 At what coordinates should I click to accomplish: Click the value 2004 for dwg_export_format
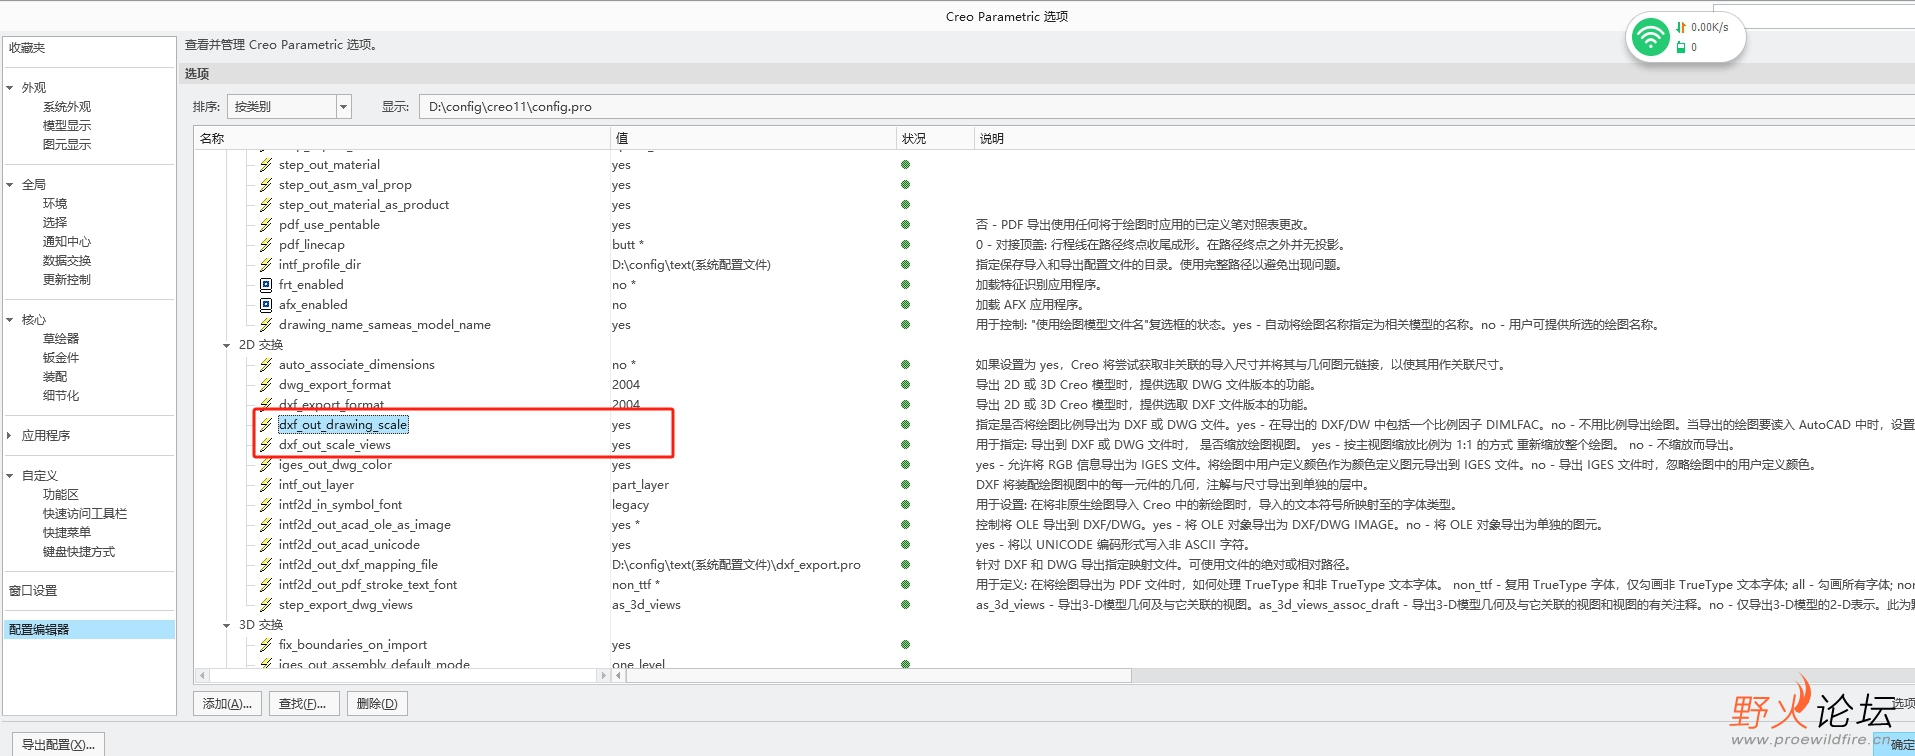pyautogui.click(x=626, y=385)
